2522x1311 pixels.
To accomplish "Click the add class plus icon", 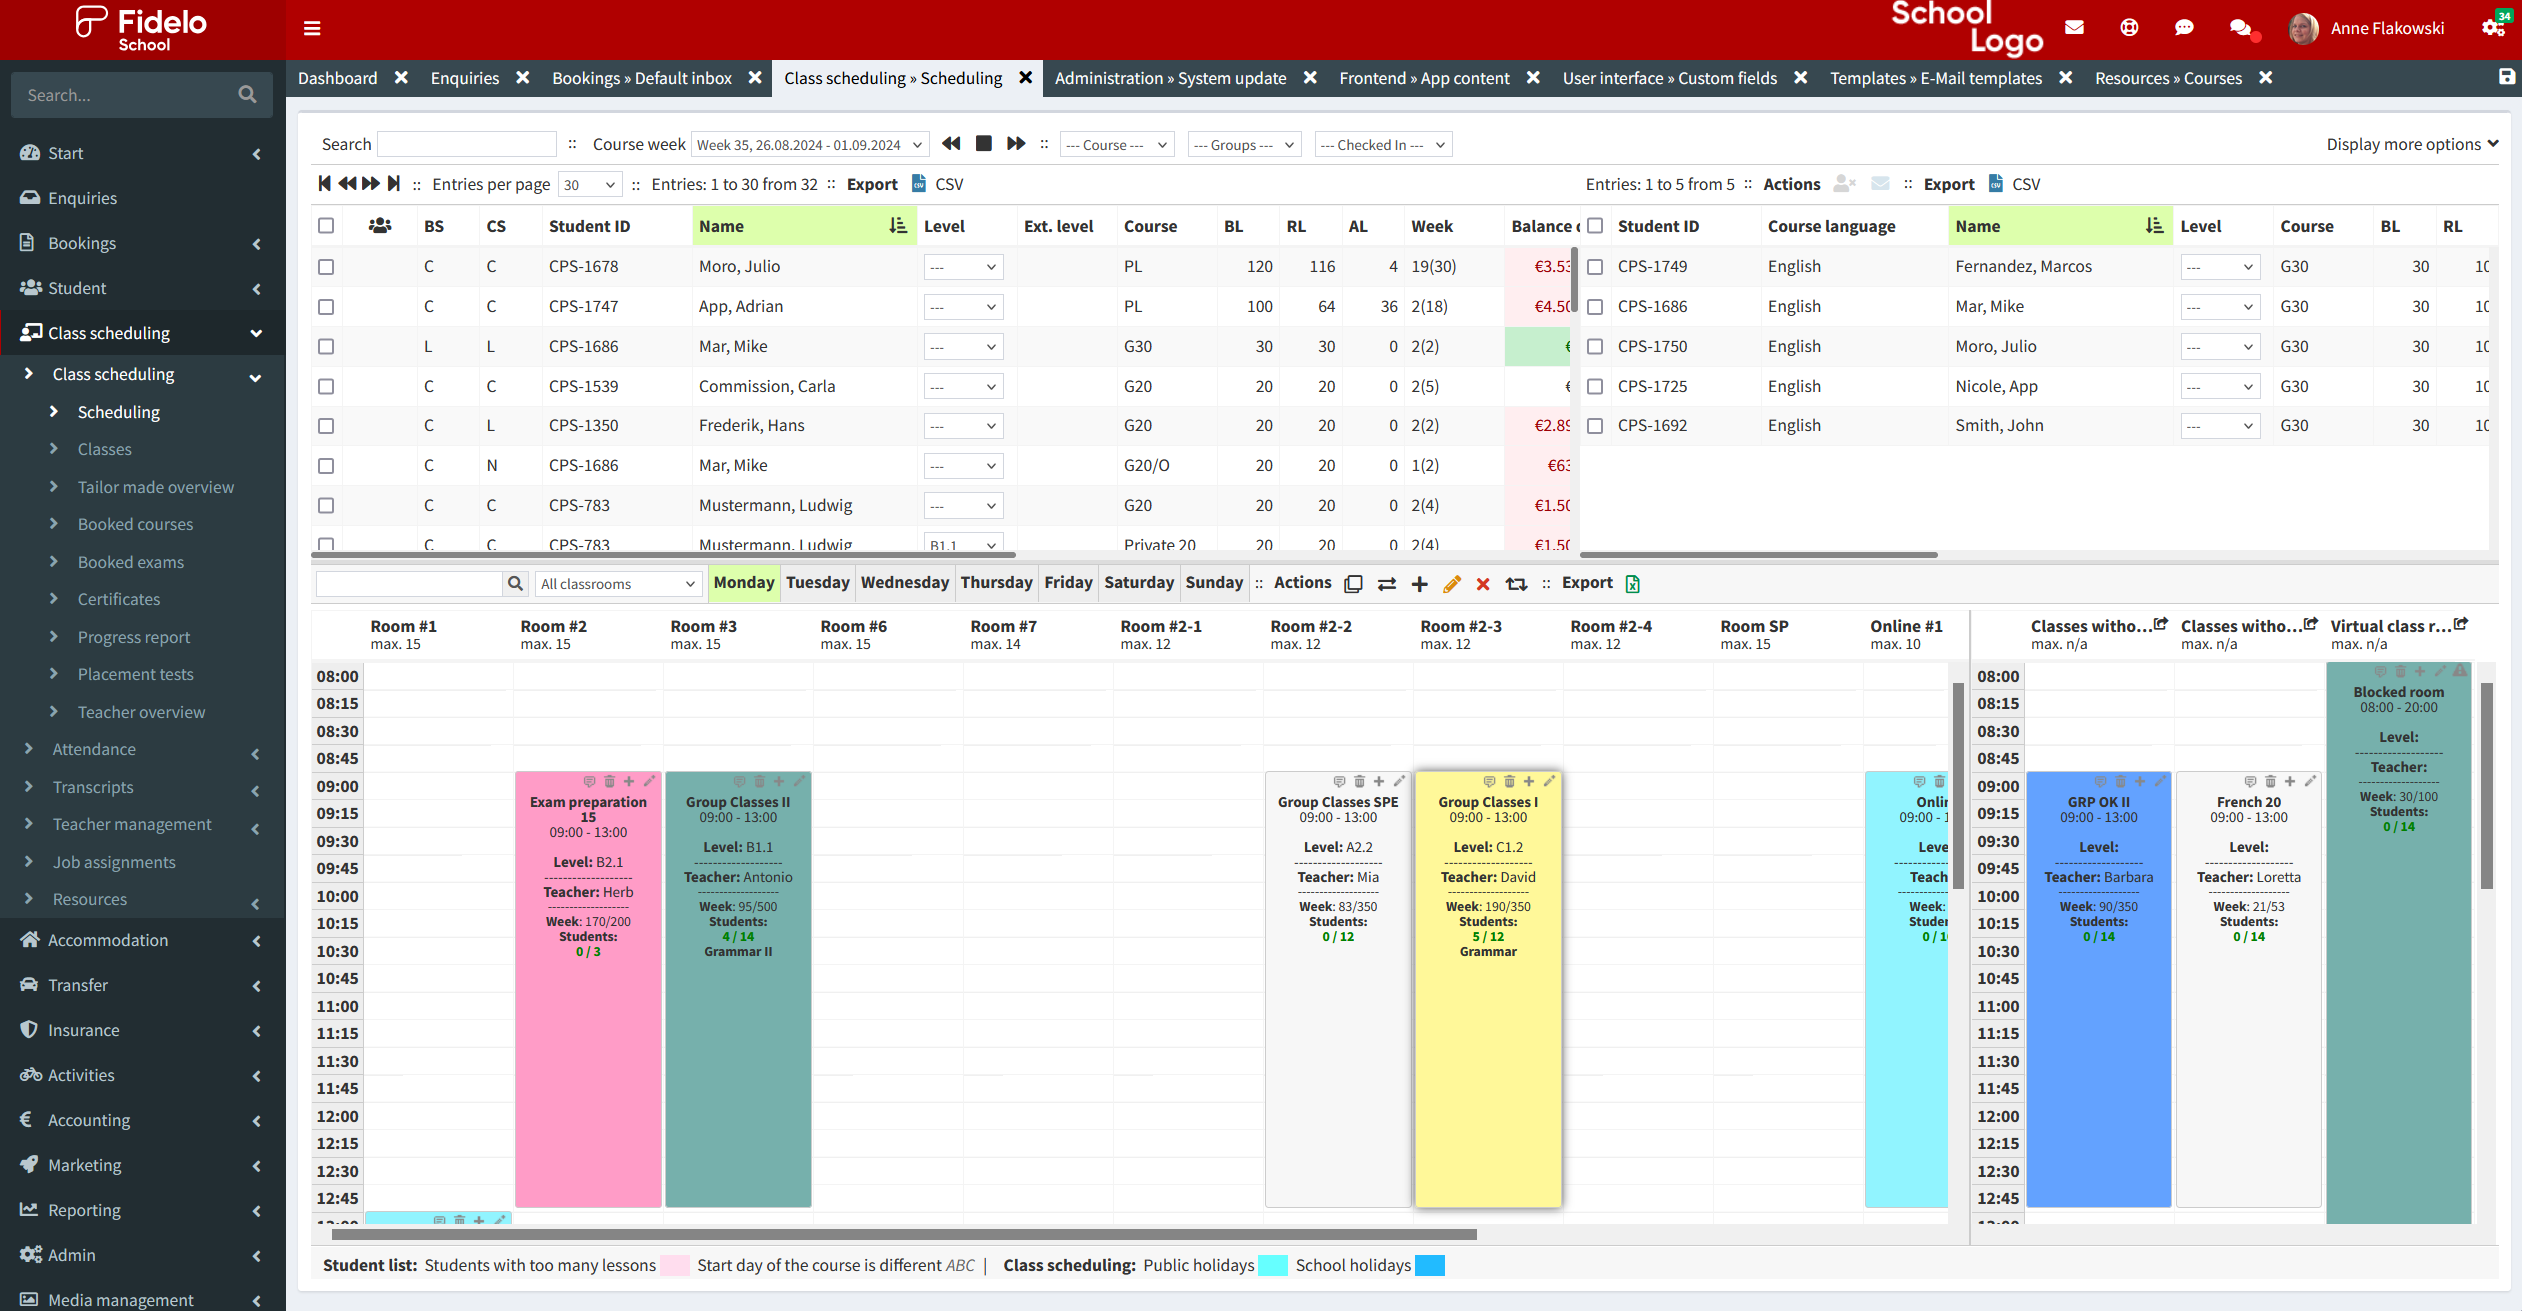I will (1419, 584).
